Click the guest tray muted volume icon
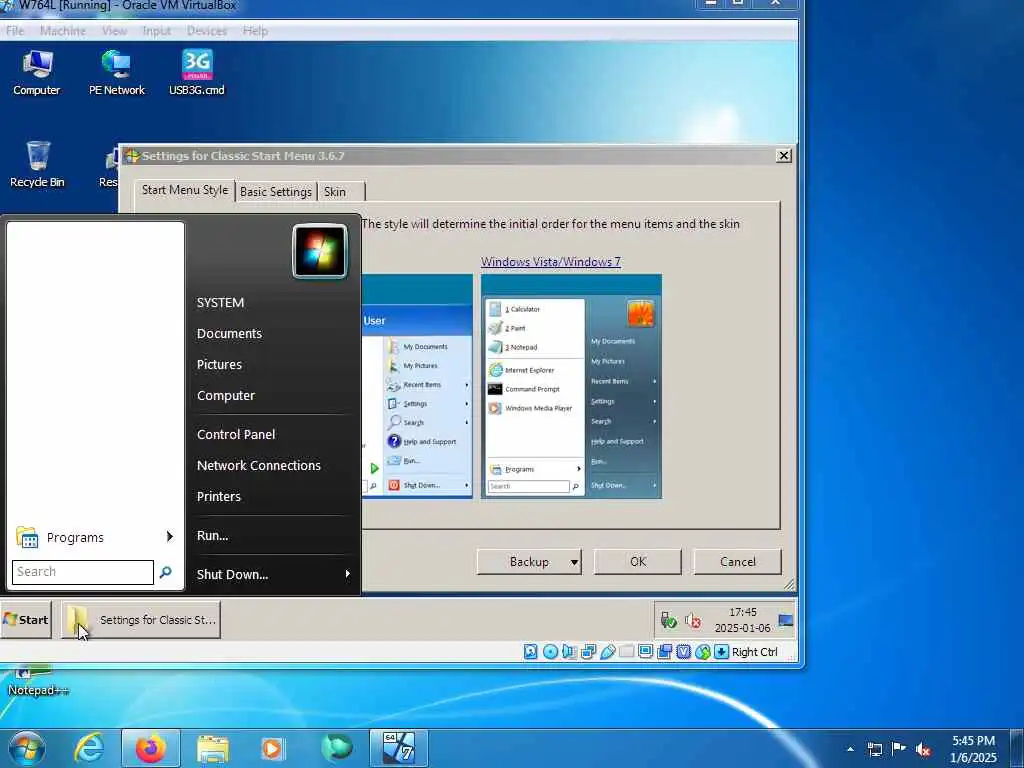Image resolution: width=1024 pixels, height=768 pixels. [693, 620]
